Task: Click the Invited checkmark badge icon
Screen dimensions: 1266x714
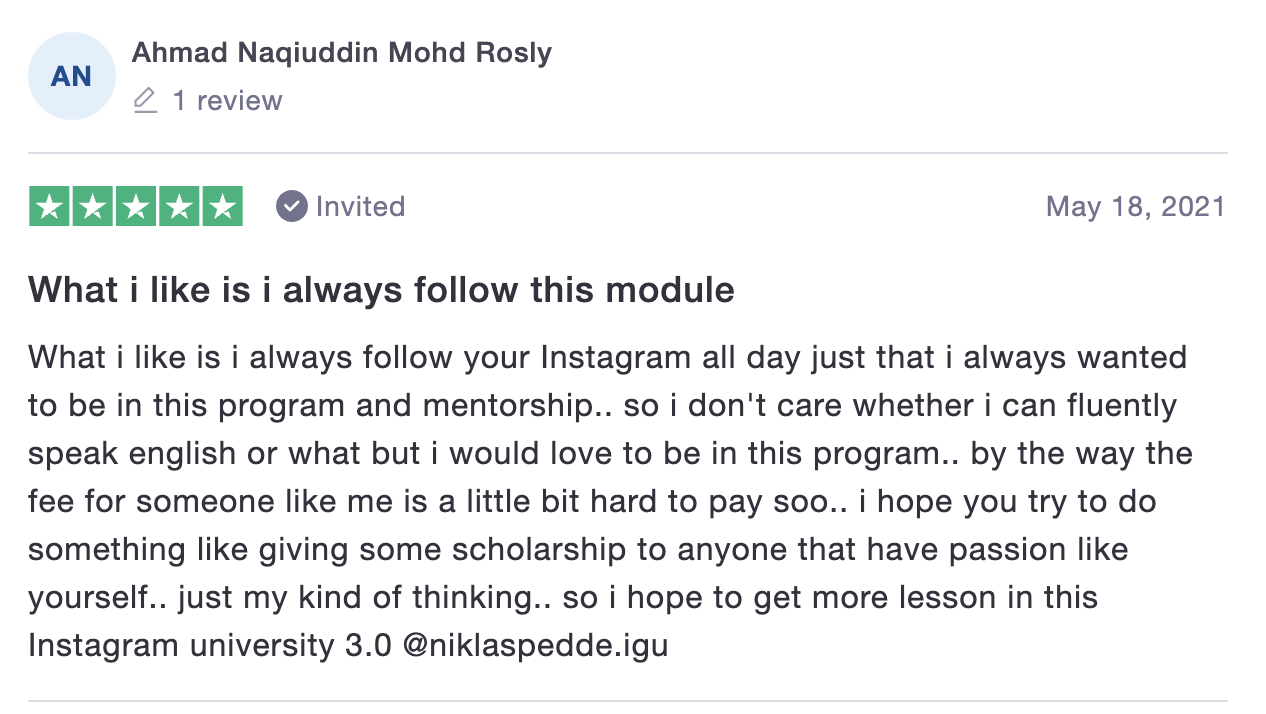Action: pyautogui.click(x=291, y=207)
